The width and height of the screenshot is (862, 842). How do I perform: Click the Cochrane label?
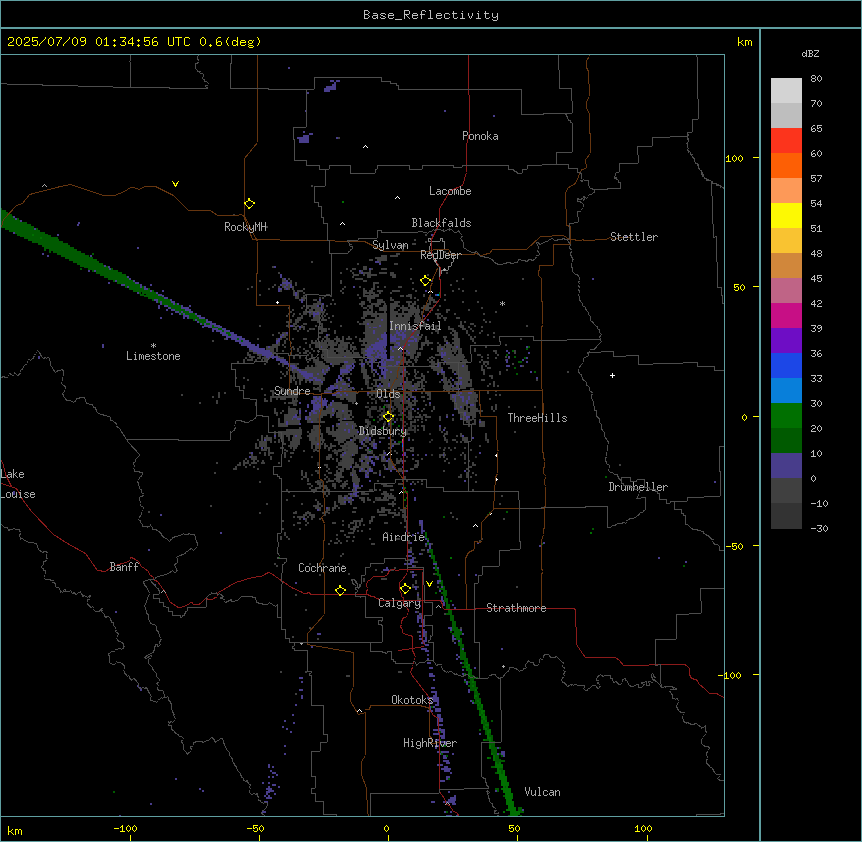point(322,568)
